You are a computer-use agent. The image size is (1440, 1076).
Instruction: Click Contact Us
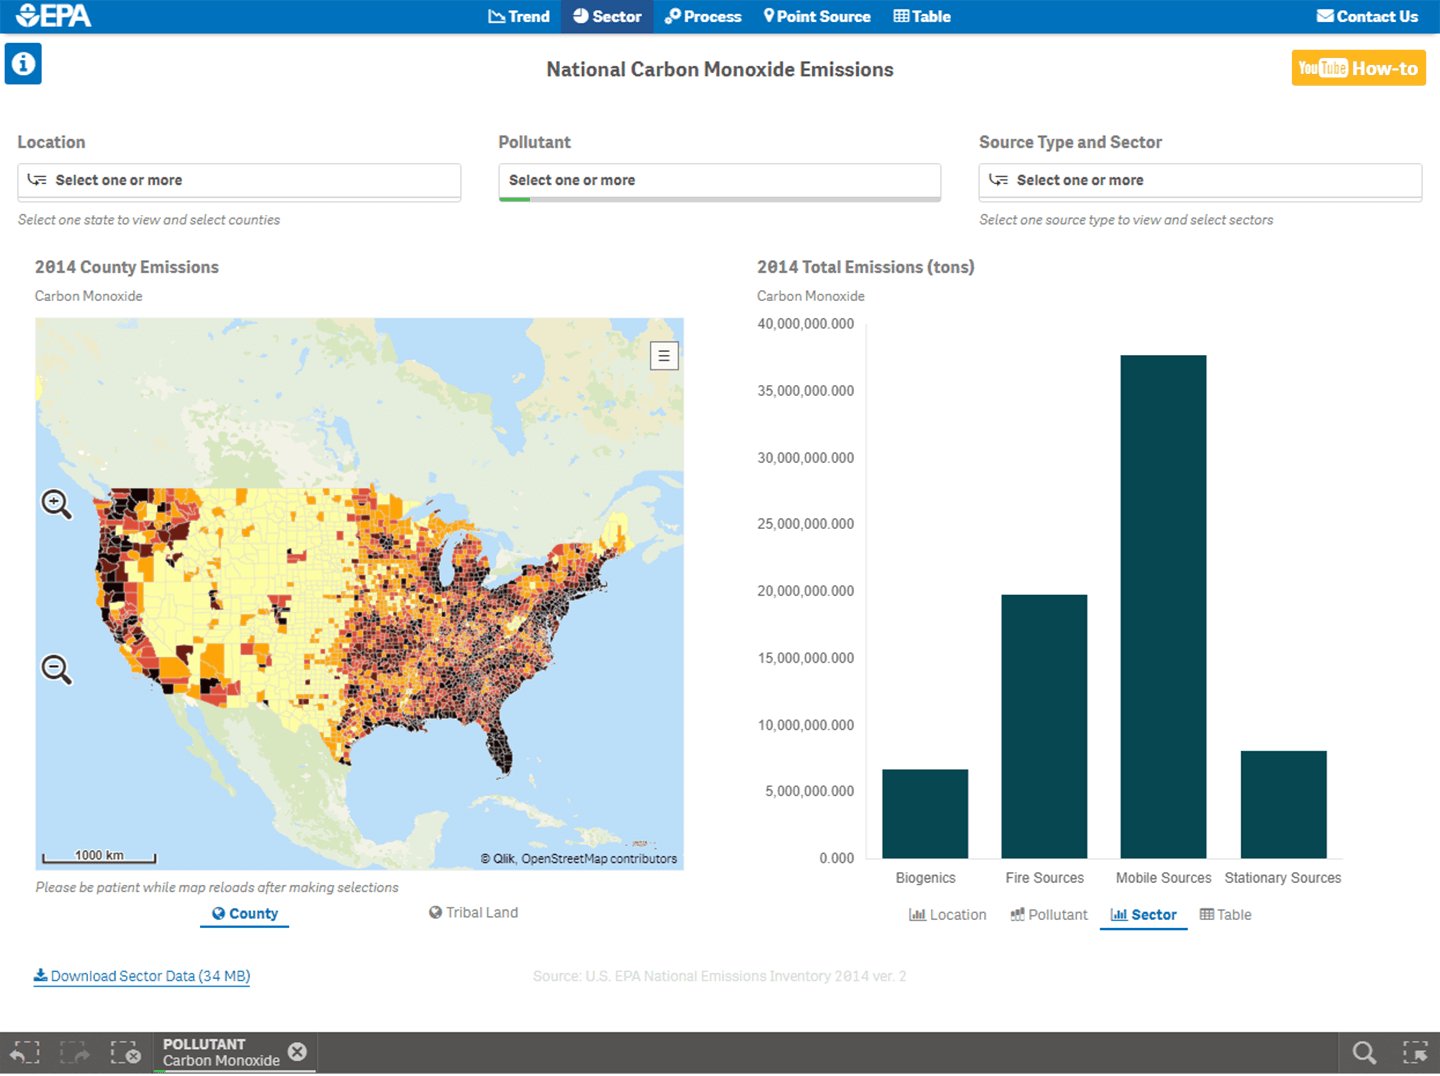[x=1367, y=16]
